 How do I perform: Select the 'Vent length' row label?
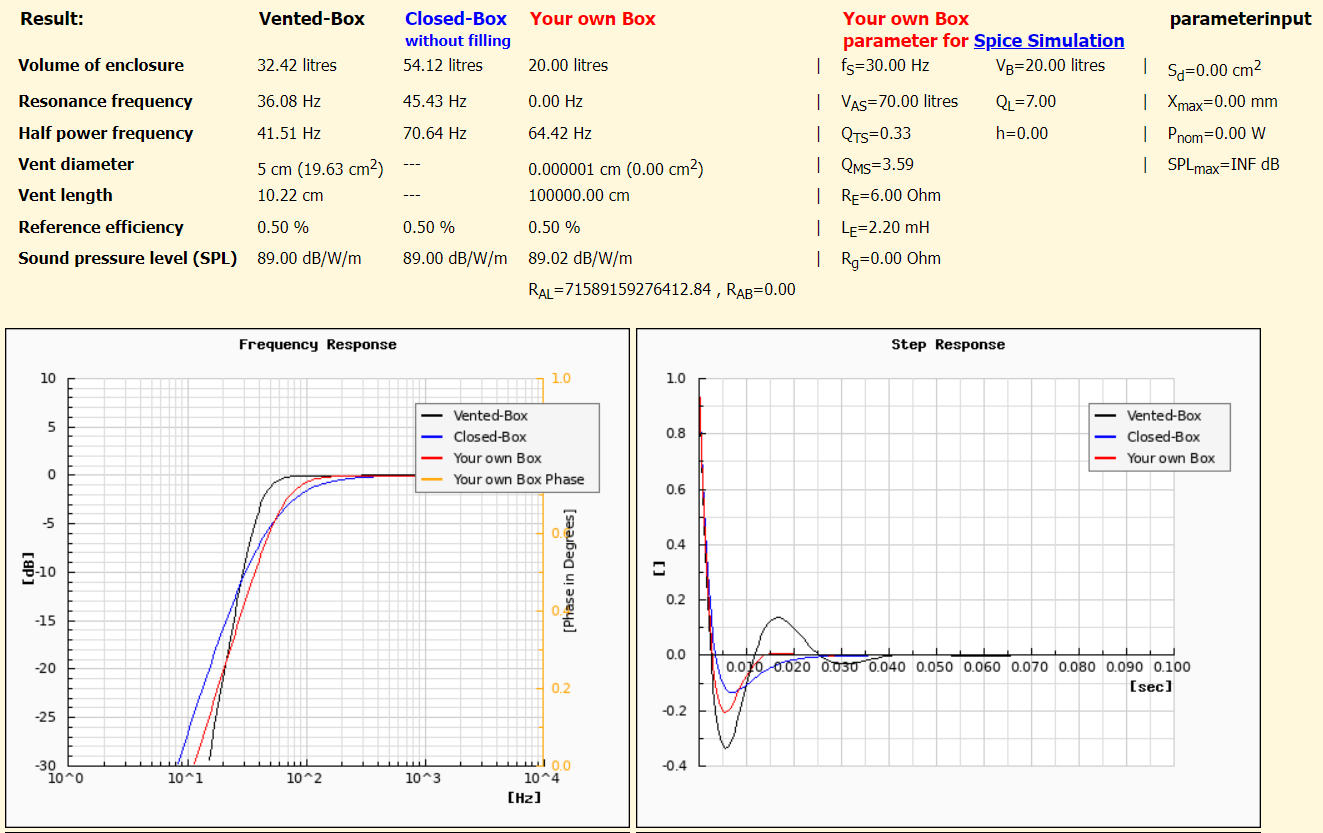click(65, 195)
